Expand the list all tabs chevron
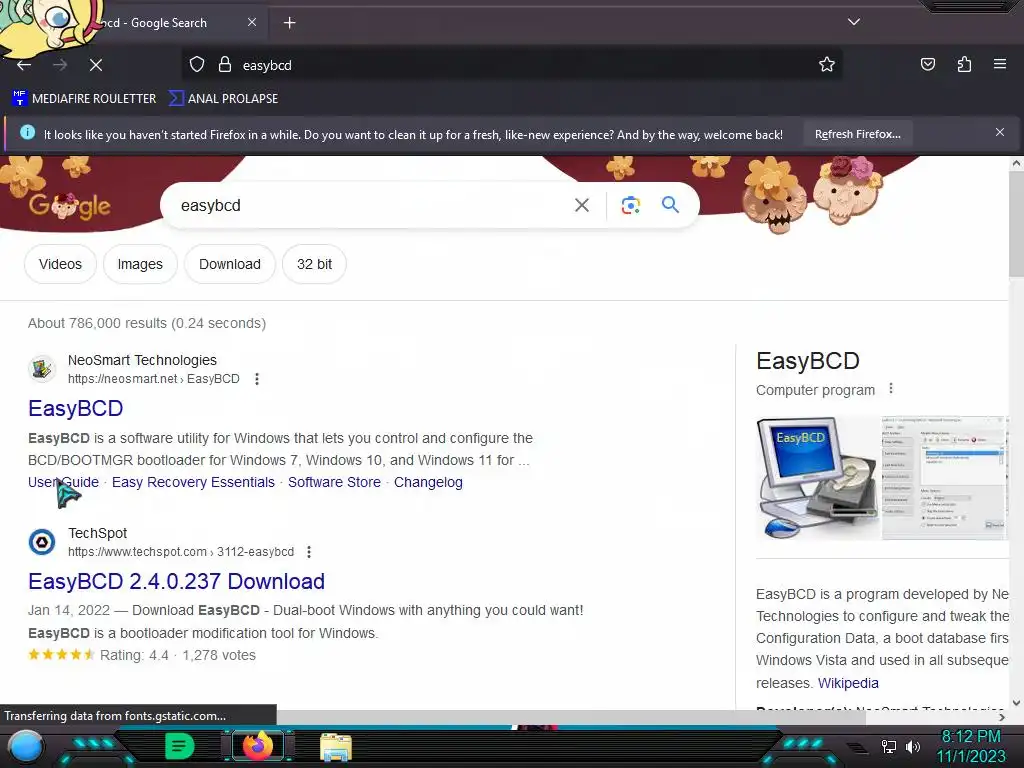Screen dimensions: 1024x768 point(854,22)
